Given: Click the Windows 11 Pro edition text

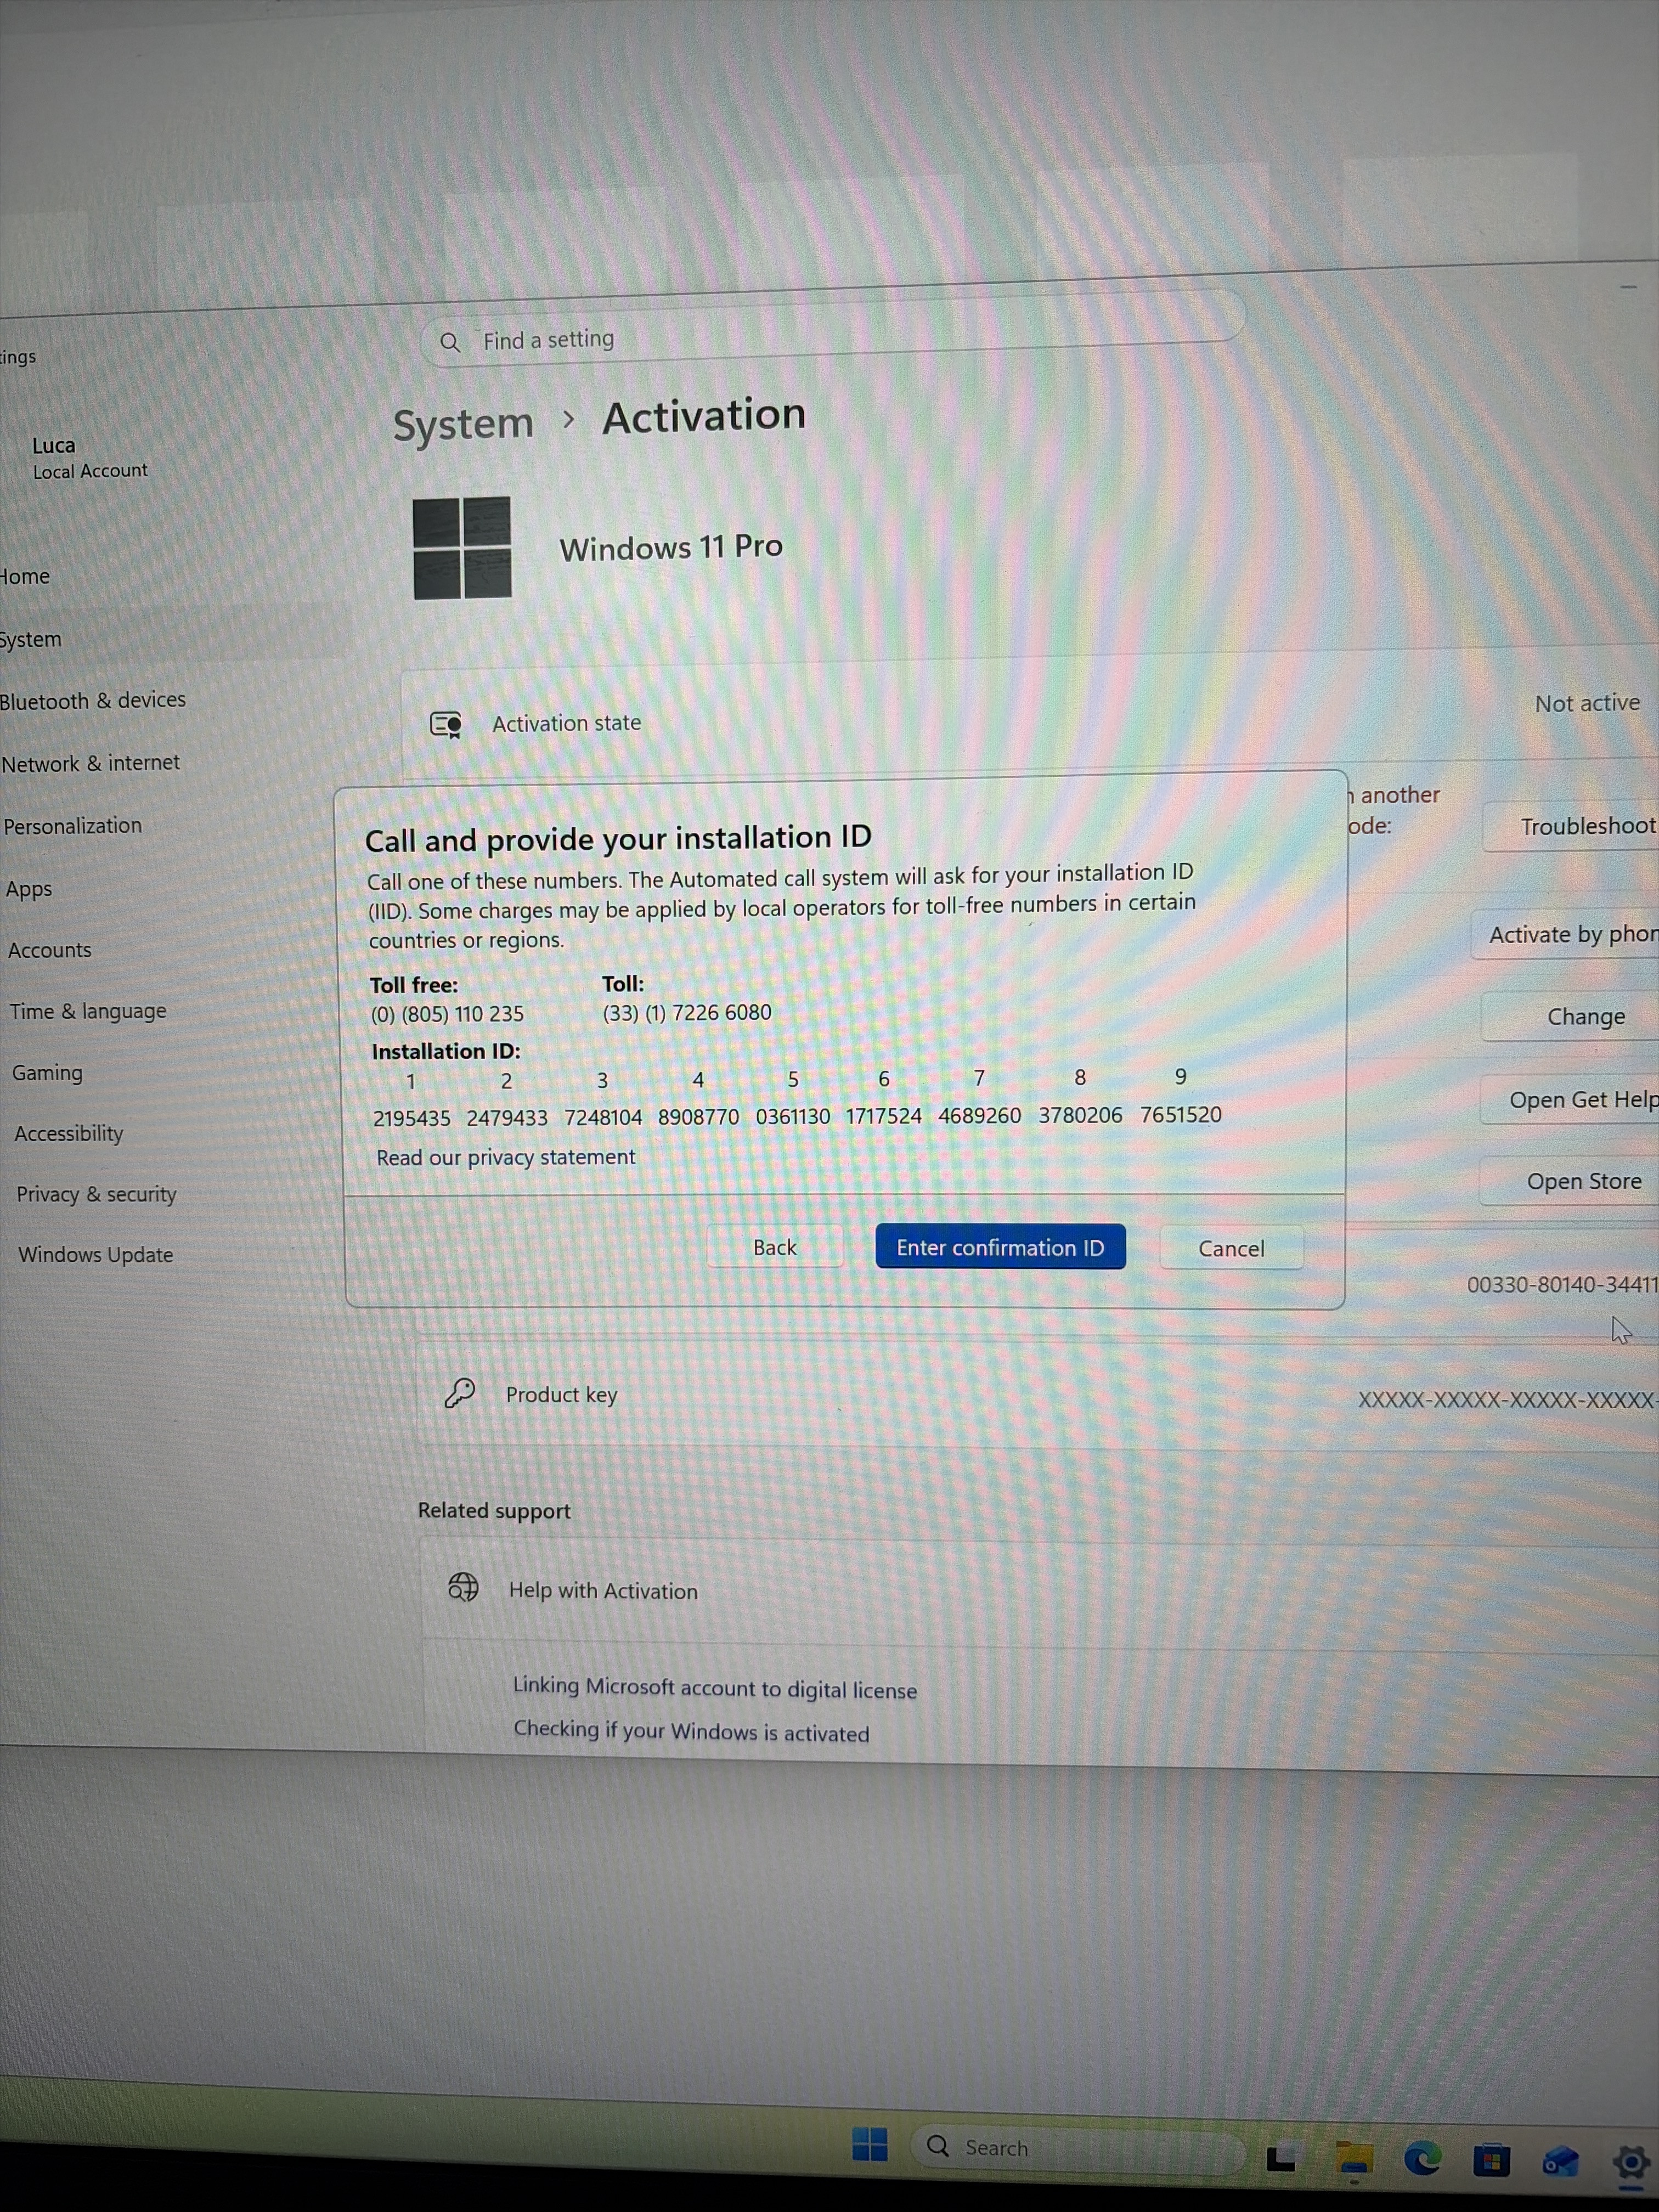Looking at the screenshot, I should pyautogui.click(x=671, y=547).
